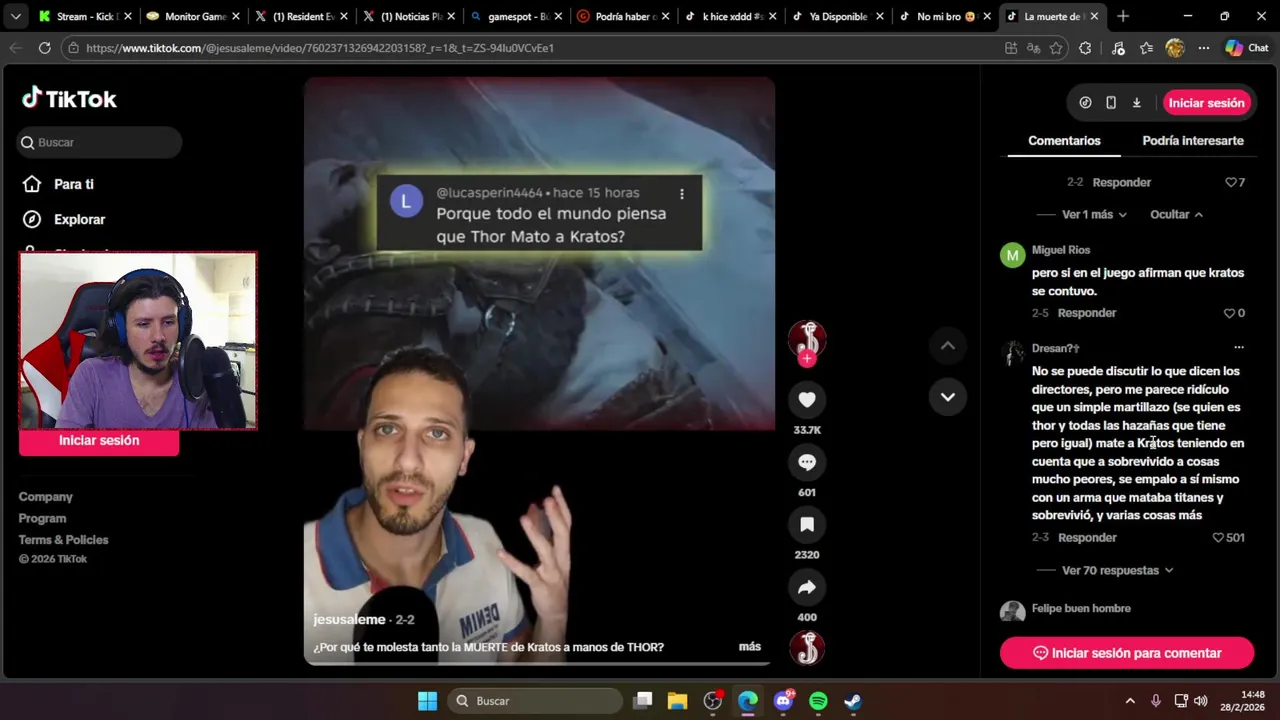Open Discord from the taskbar
The image size is (1280, 720).
(x=783, y=701)
